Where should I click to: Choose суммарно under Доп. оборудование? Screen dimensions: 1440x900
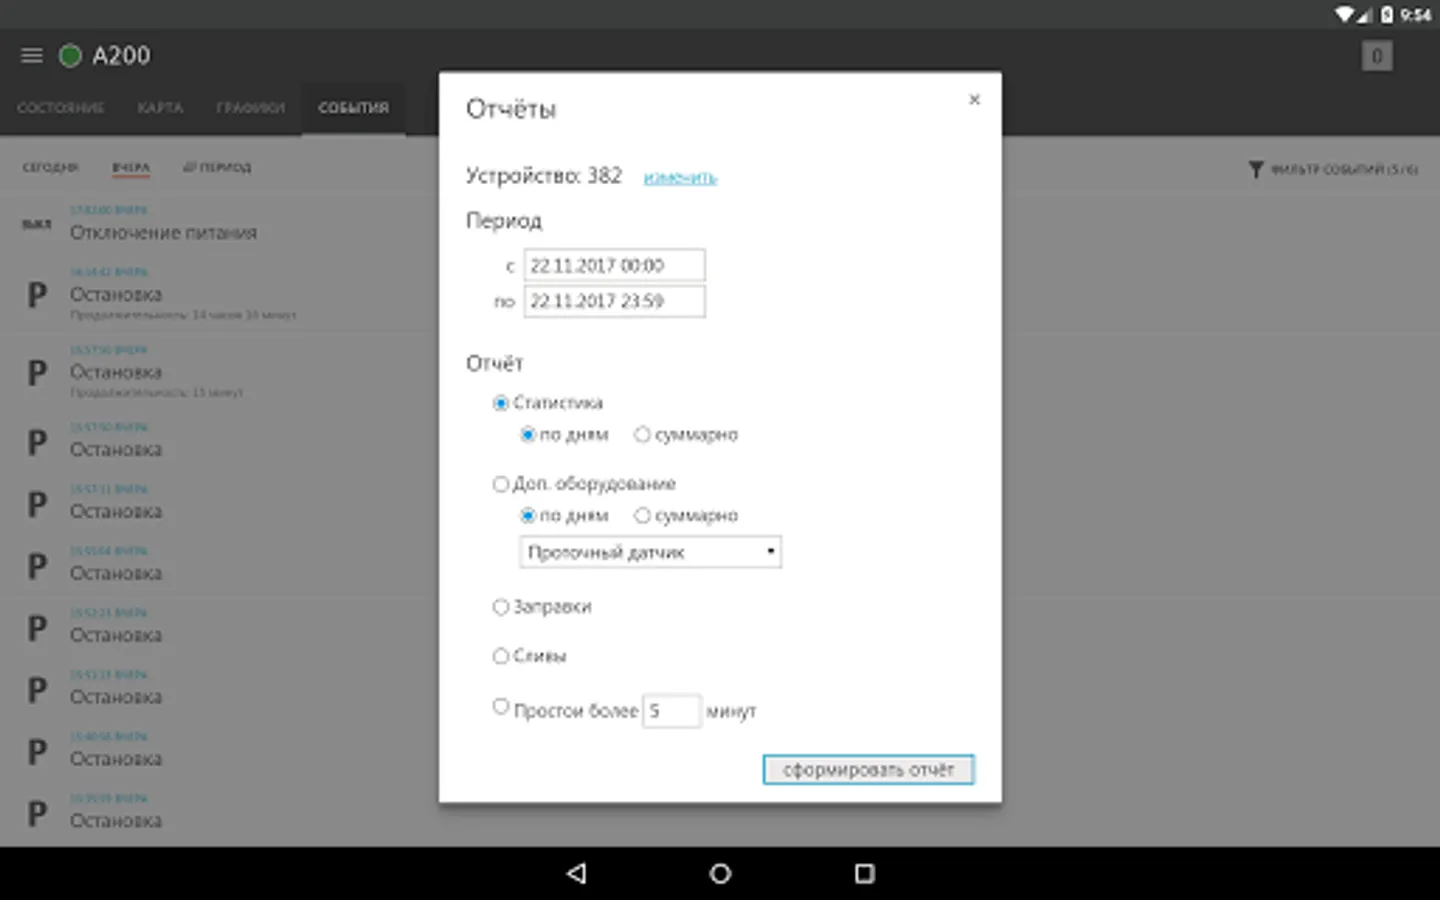click(x=642, y=515)
